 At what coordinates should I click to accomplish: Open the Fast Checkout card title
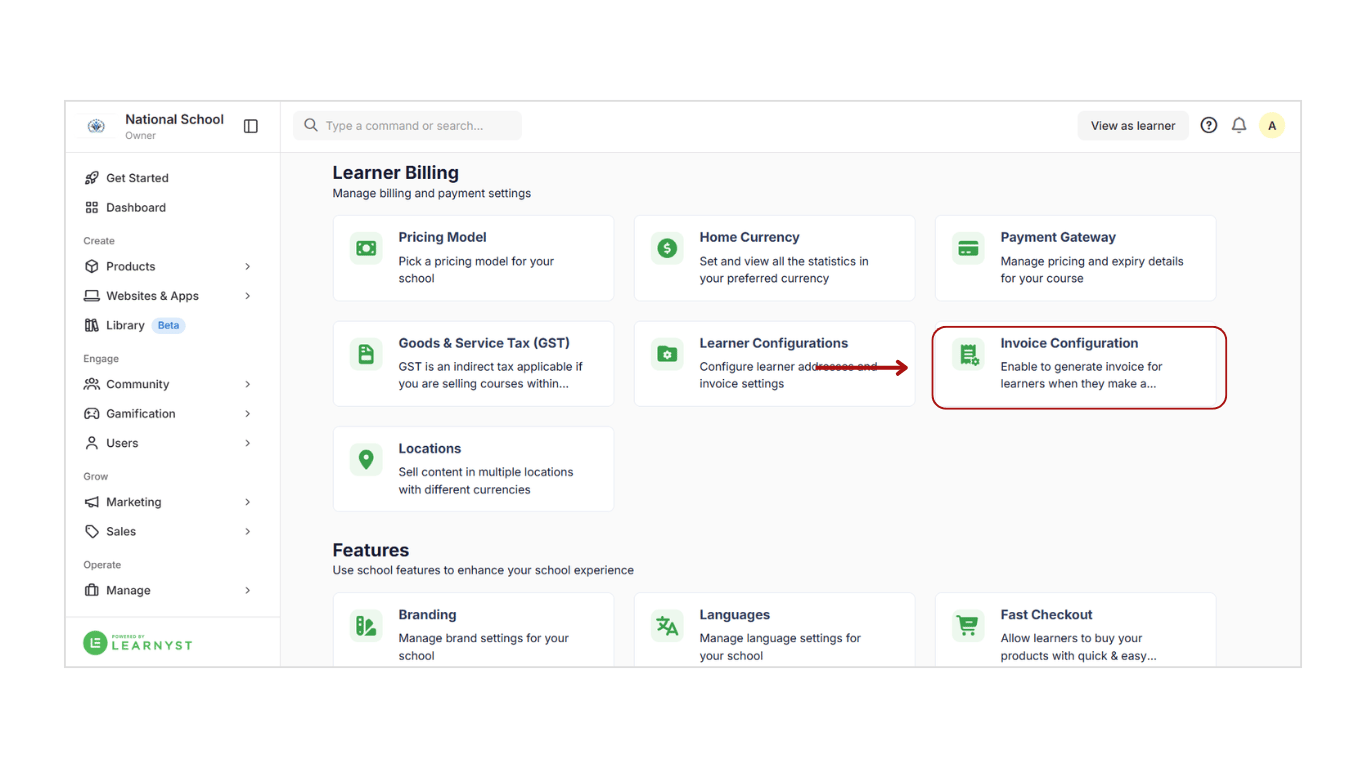point(1046,615)
